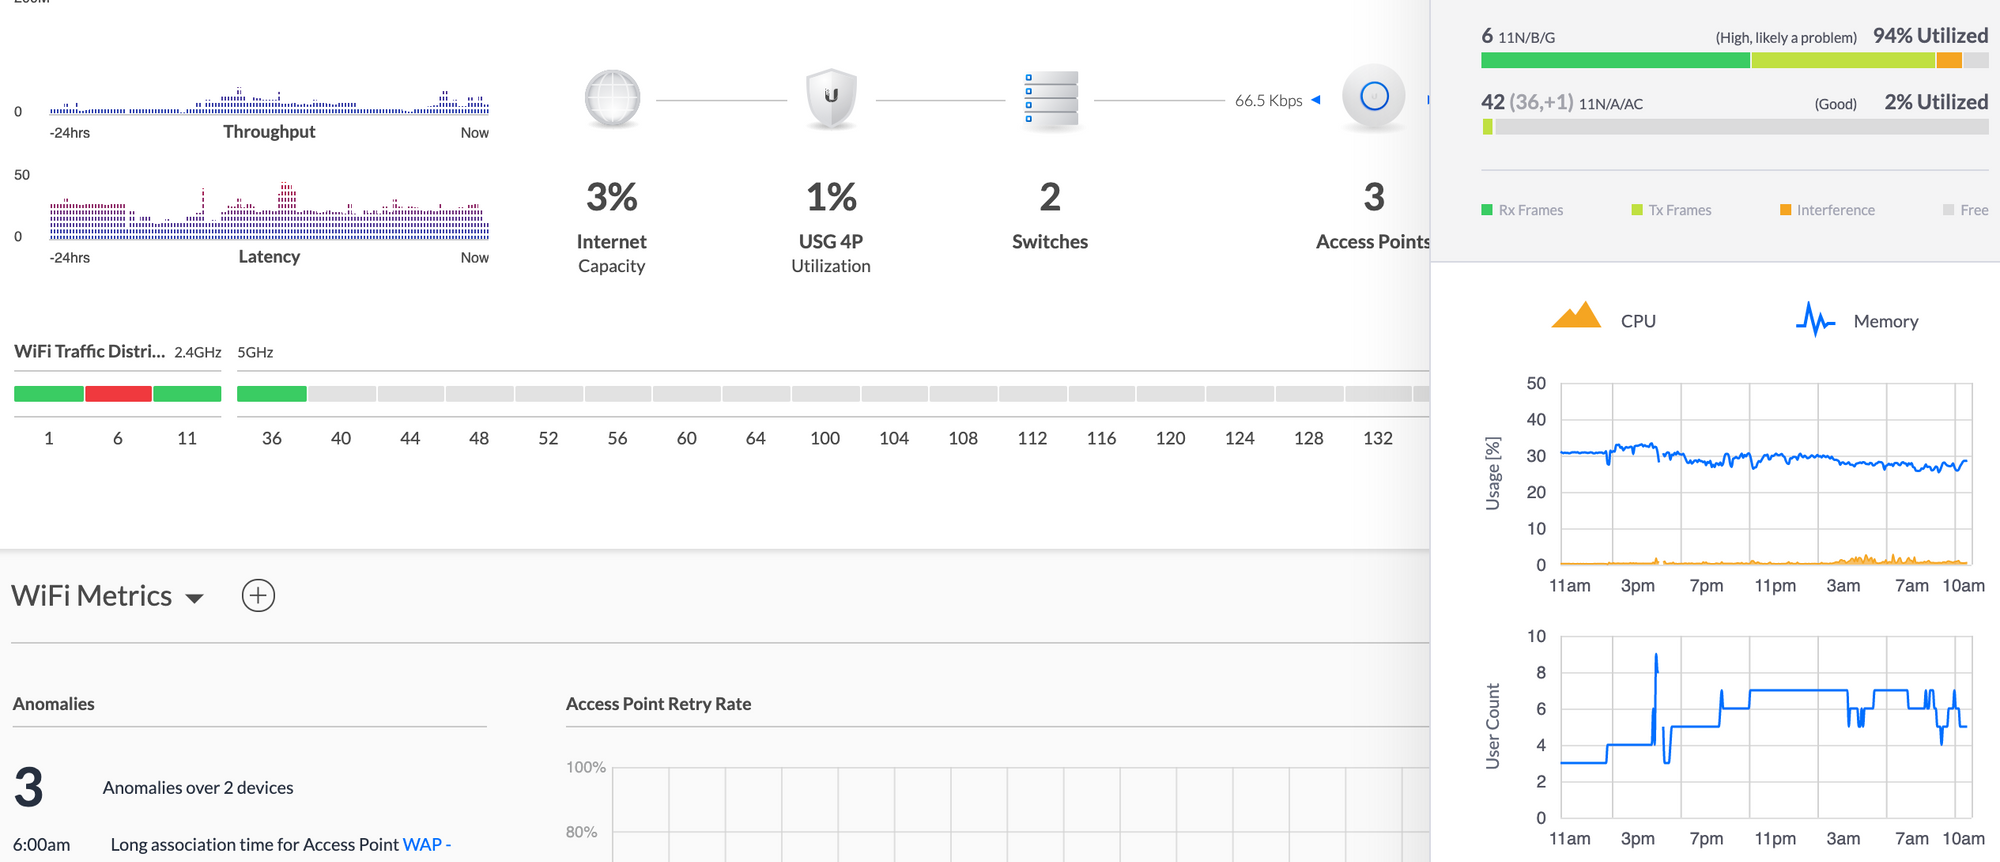The width and height of the screenshot is (2000, 862).
Task: Toggle the Tx Frames legend item
Action: point(1671,210)
